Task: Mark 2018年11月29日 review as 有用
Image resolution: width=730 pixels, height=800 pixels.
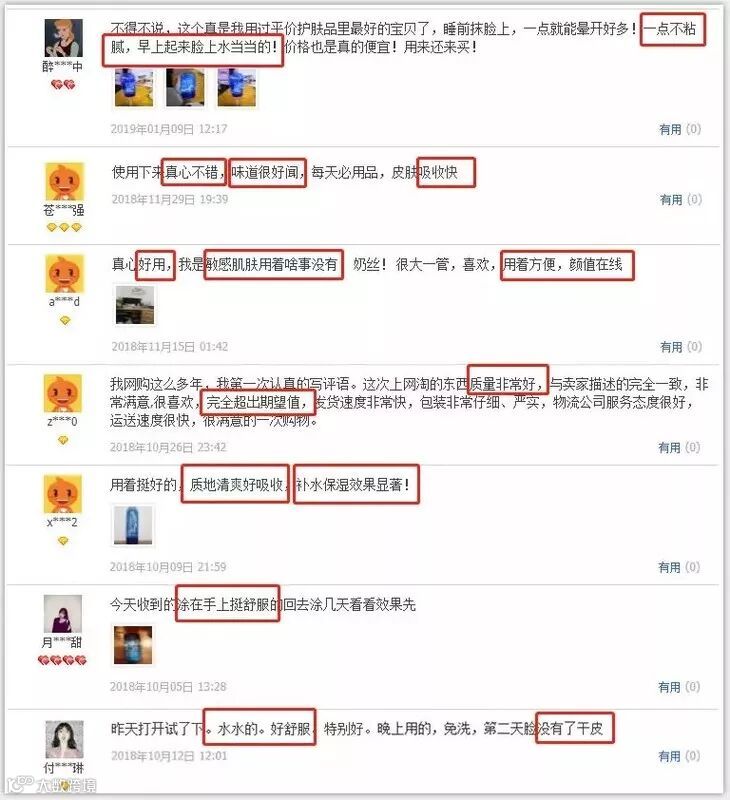Action: point(681,199)
